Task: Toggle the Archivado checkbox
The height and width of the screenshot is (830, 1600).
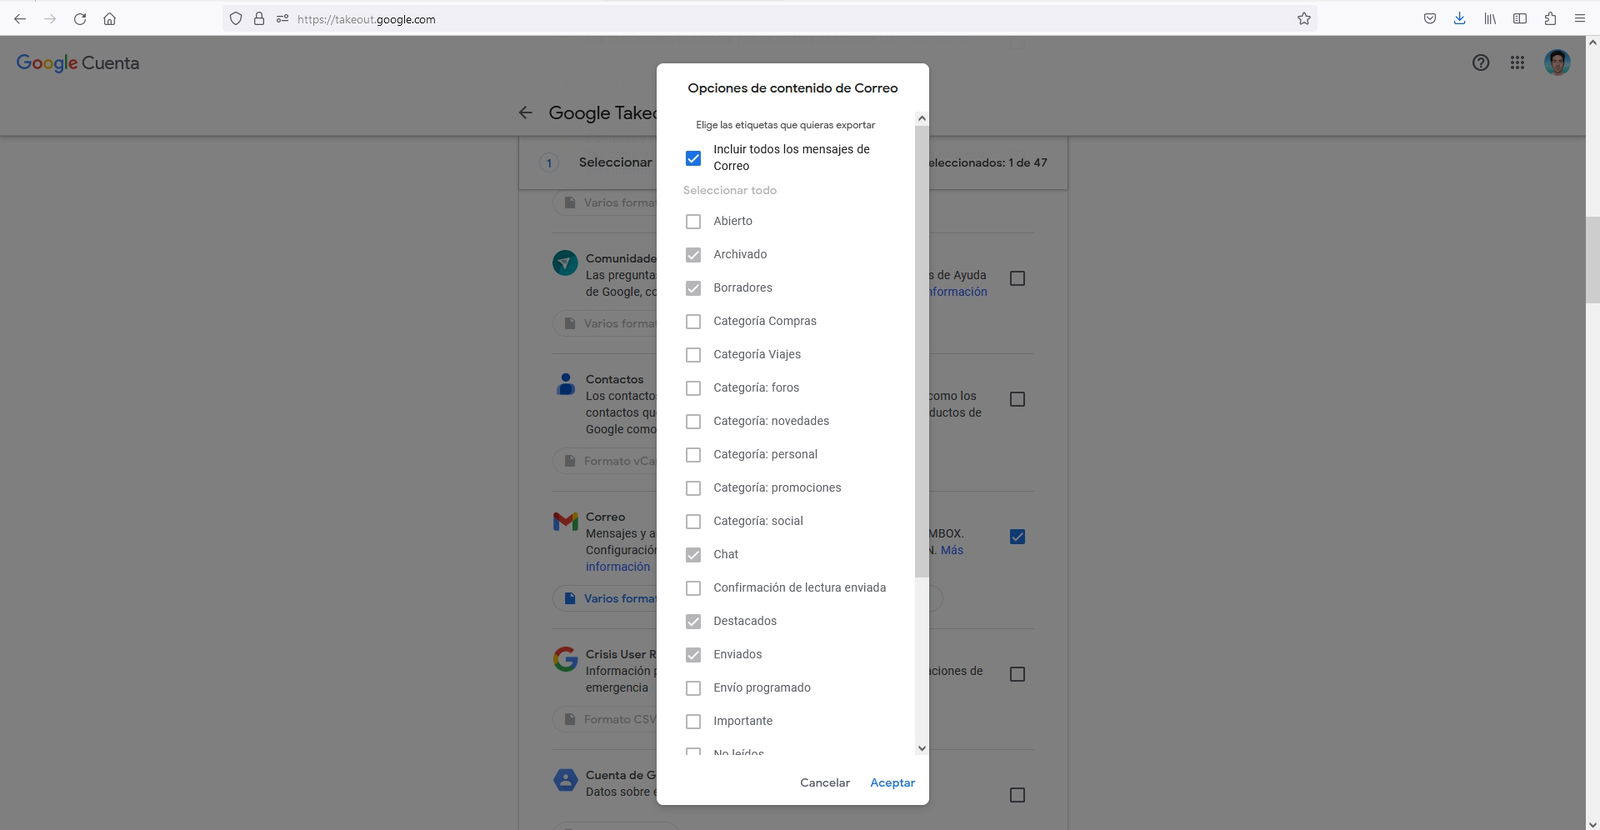Action: point(693,255)
